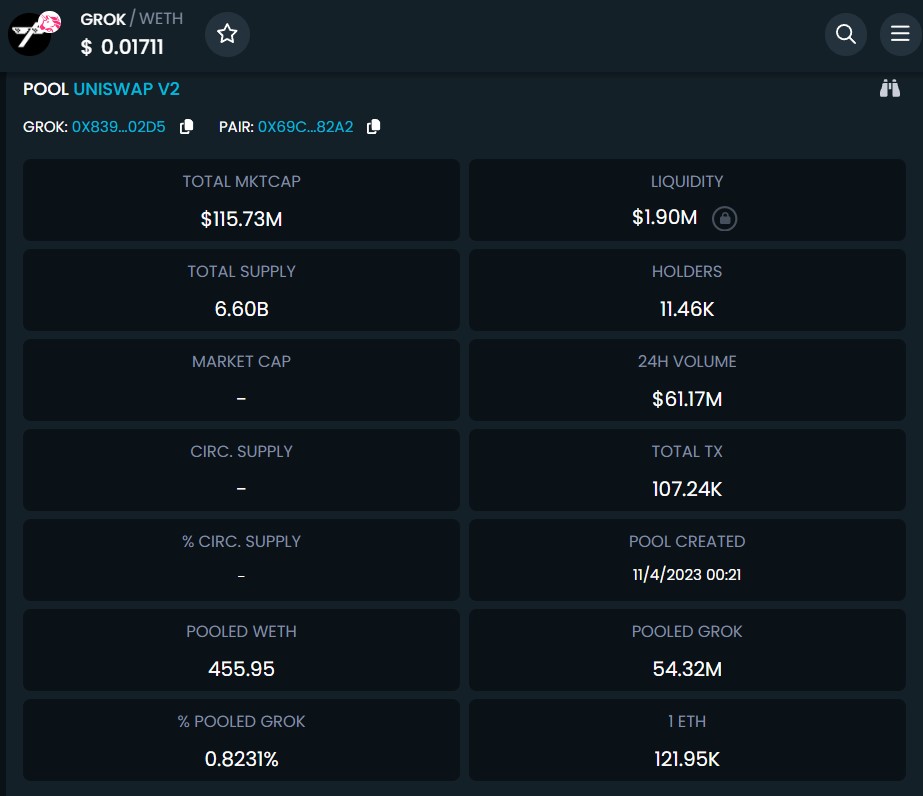Open PAIR address 0X69C...82A2 link
Screen dimensions: 923x796
305,127
